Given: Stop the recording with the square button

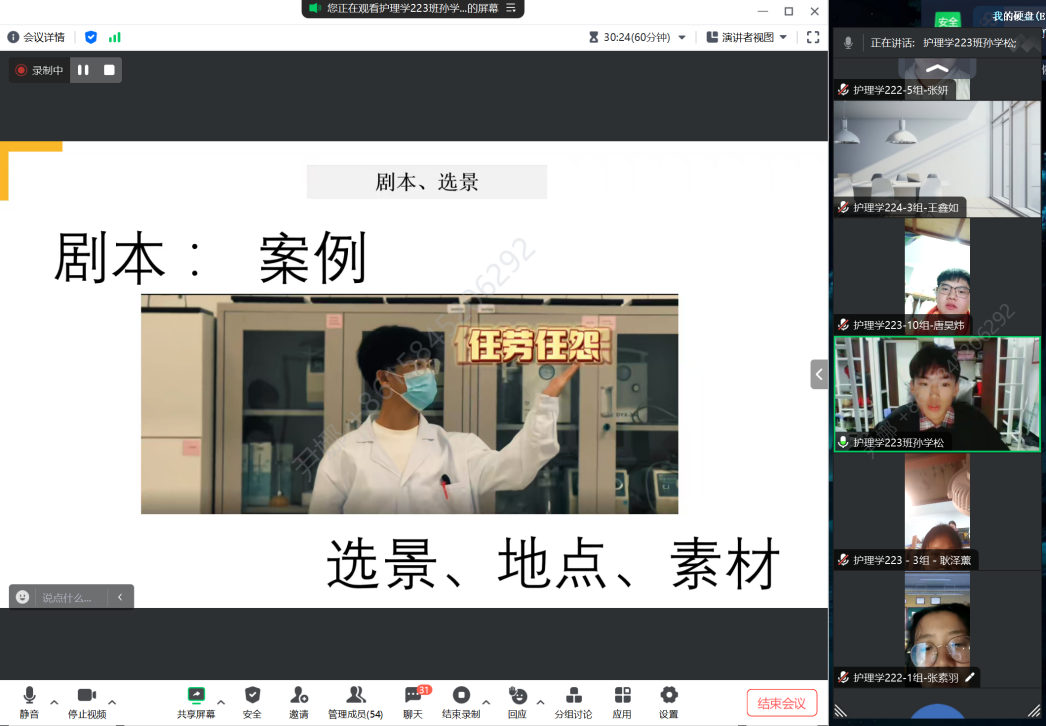Looking at the screenshot, I should (109, 70).
